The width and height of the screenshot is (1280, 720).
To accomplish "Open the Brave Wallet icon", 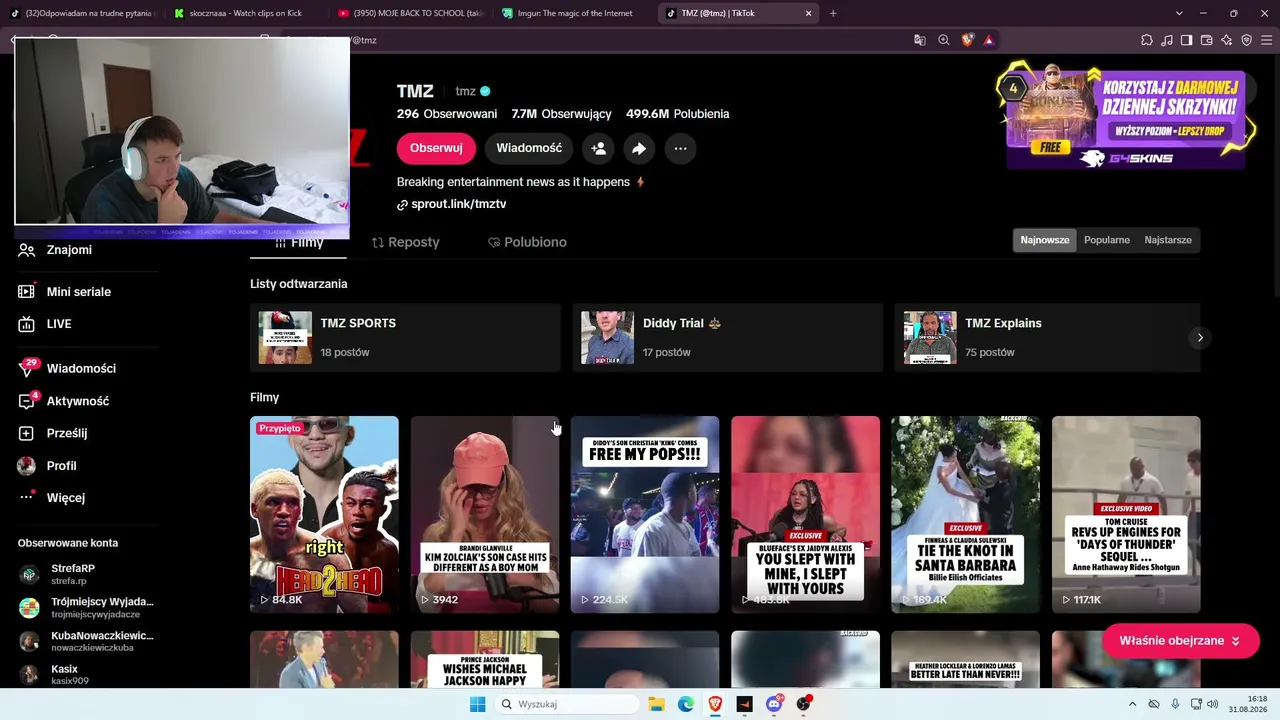I will click(1207, 40).
